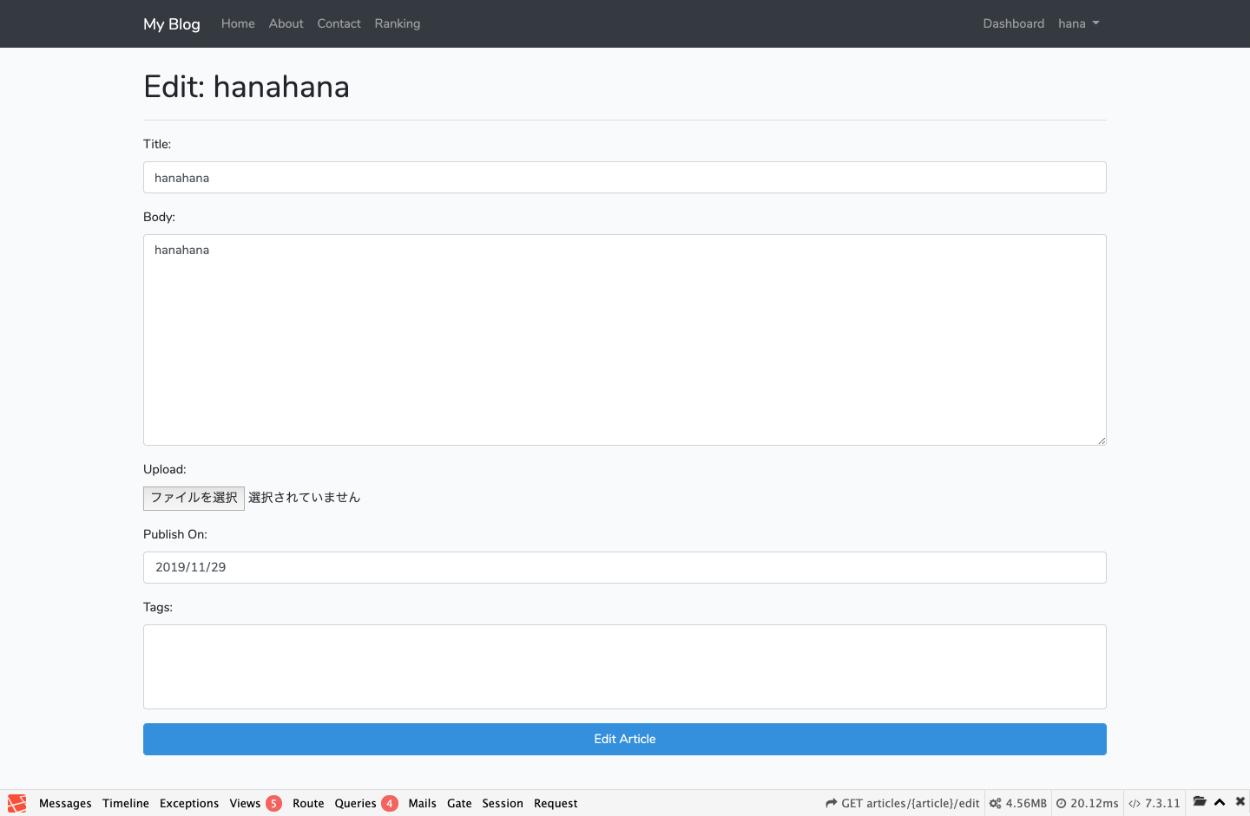Click inside the Tags selection box
Viewport: 1250px width, 816px height.
[x=624, y=666]
